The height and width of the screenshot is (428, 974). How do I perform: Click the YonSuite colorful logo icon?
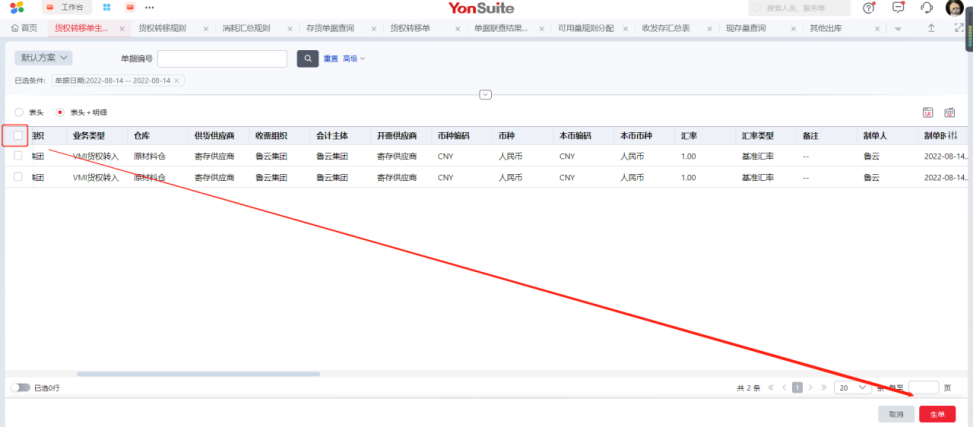pos(17,8)
